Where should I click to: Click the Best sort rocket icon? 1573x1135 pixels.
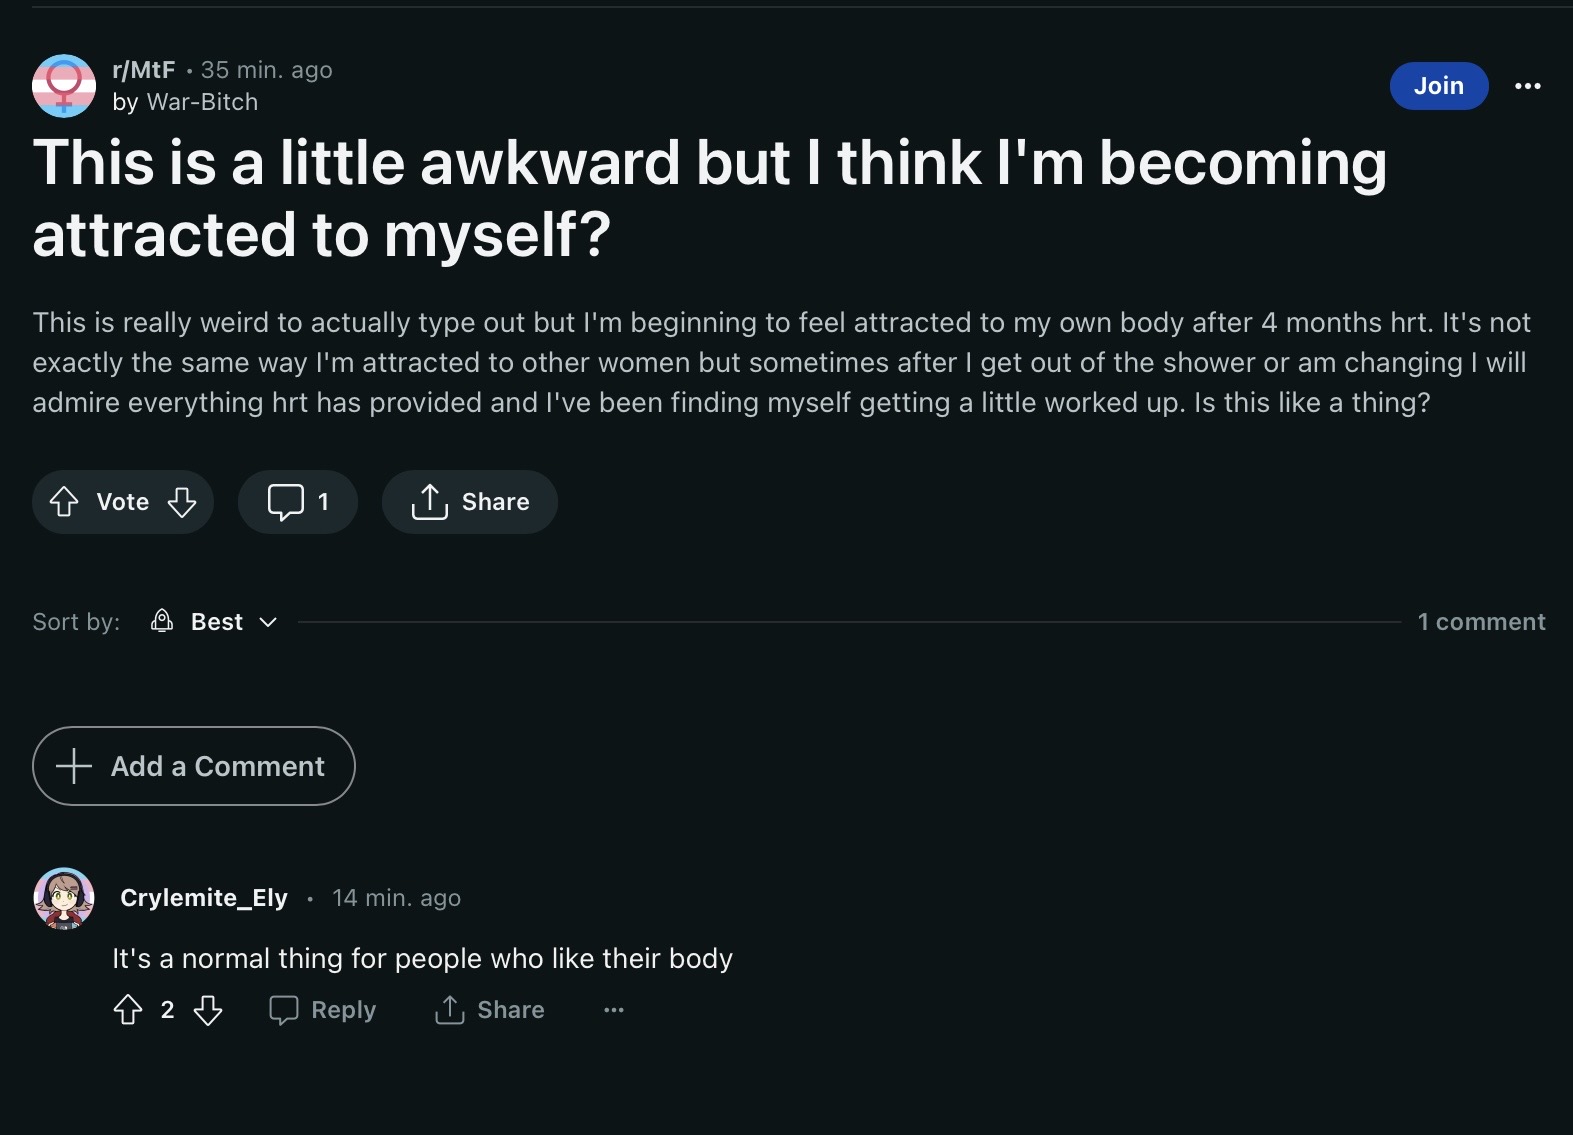click(x=162, y=621)
